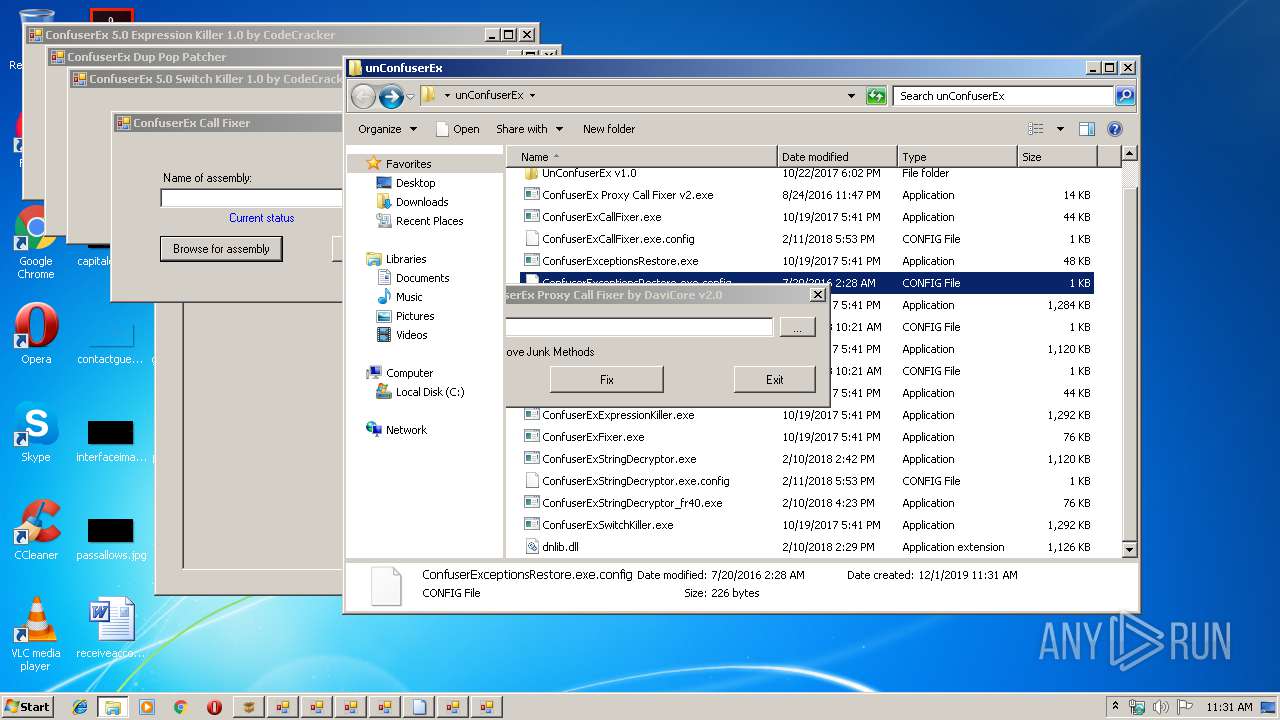
Task: Select Computer in navigation pane
Action: pos(409,373)
